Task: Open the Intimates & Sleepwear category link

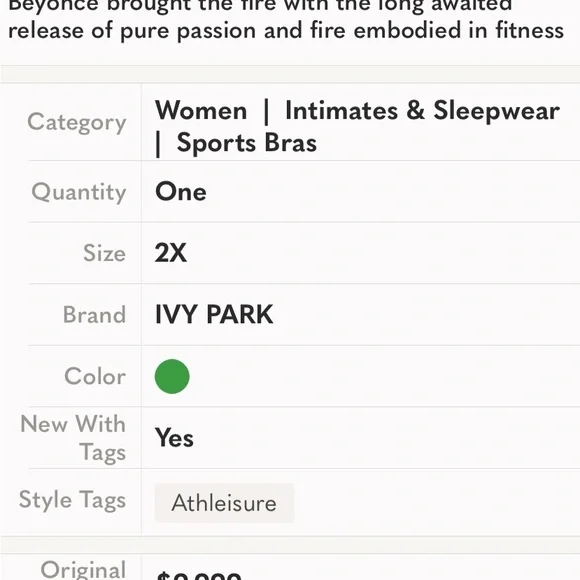Action: (x=423, y=110)
